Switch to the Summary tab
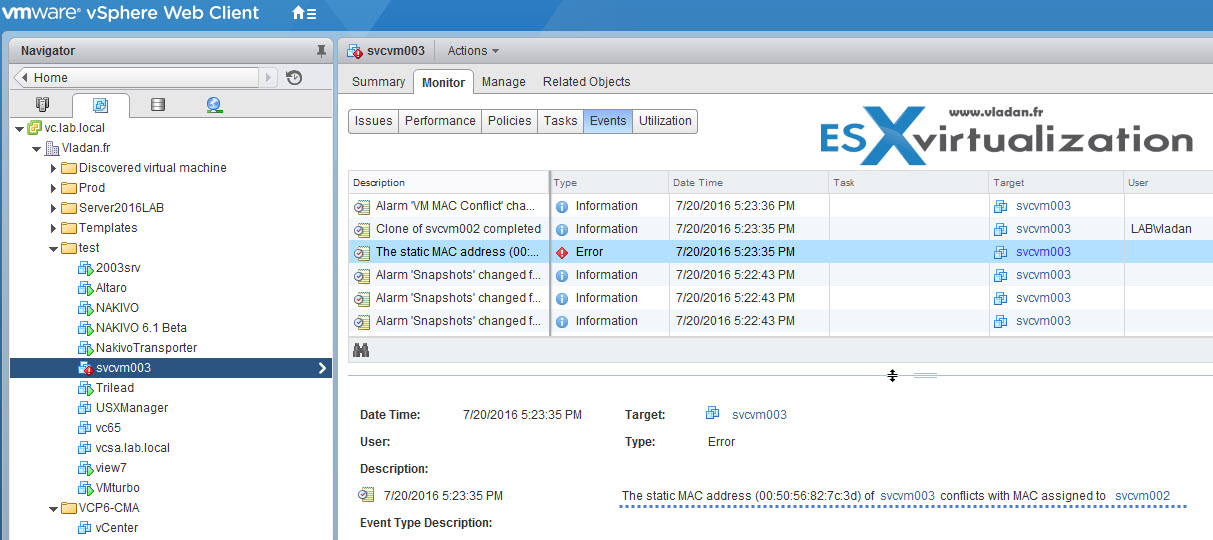Screen dimensions: 1213x540 378,82
